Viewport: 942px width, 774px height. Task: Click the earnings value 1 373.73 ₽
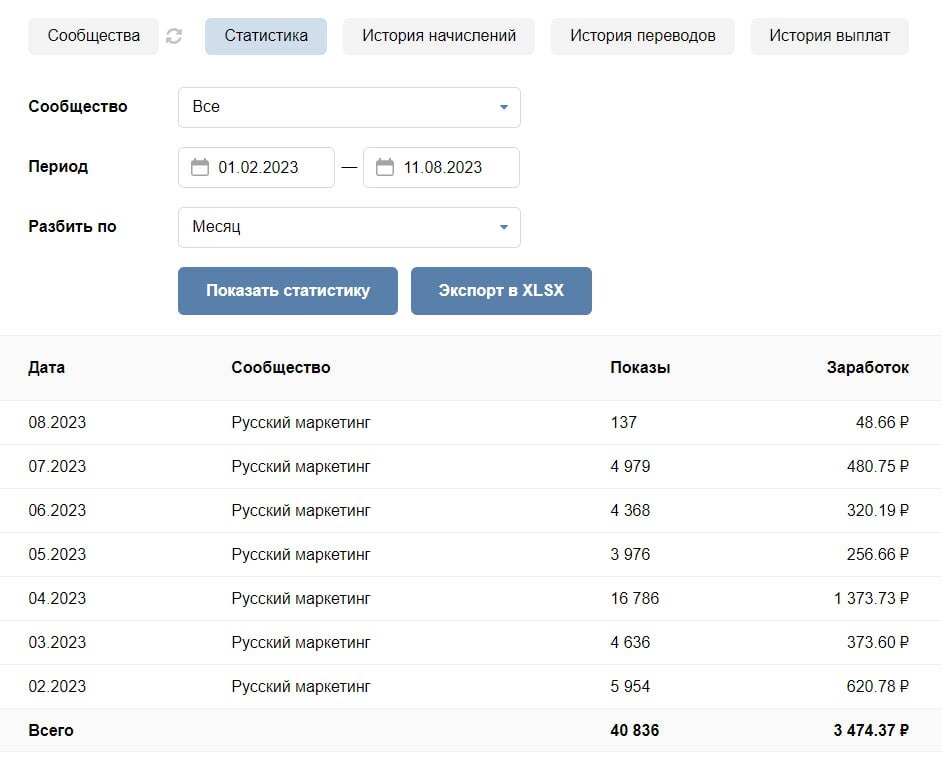[x=871, y=599]
